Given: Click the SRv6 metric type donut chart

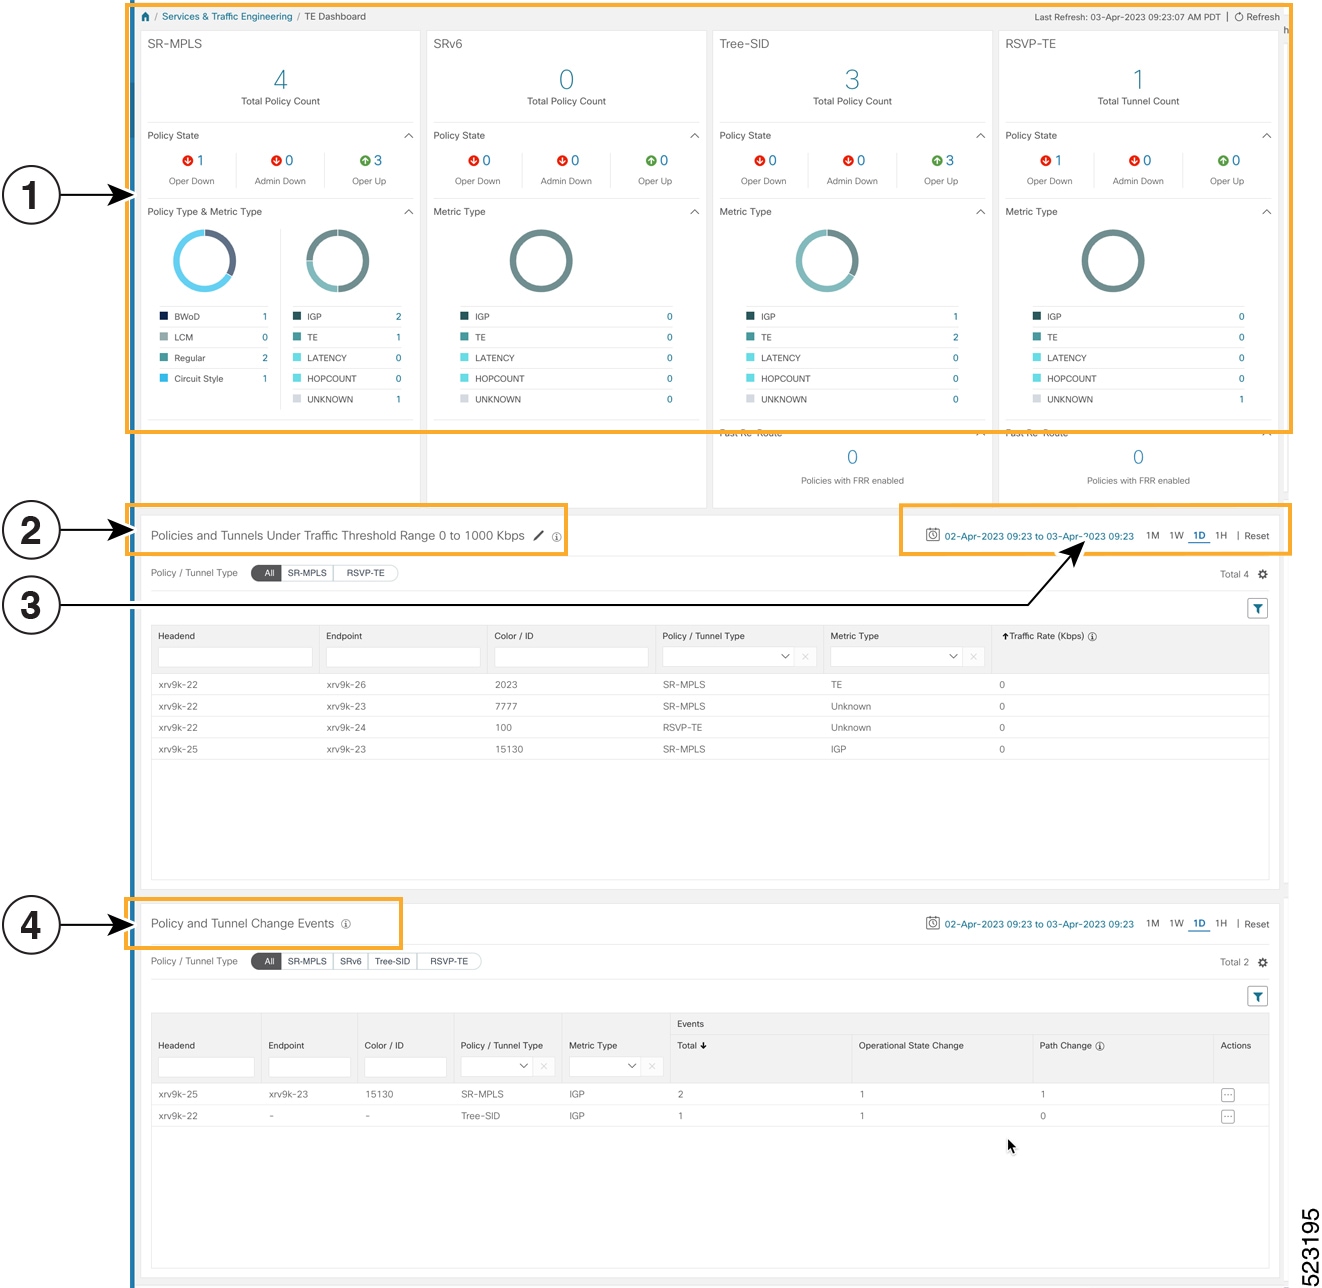Looking at the screenshot, I should pos(541,261).
